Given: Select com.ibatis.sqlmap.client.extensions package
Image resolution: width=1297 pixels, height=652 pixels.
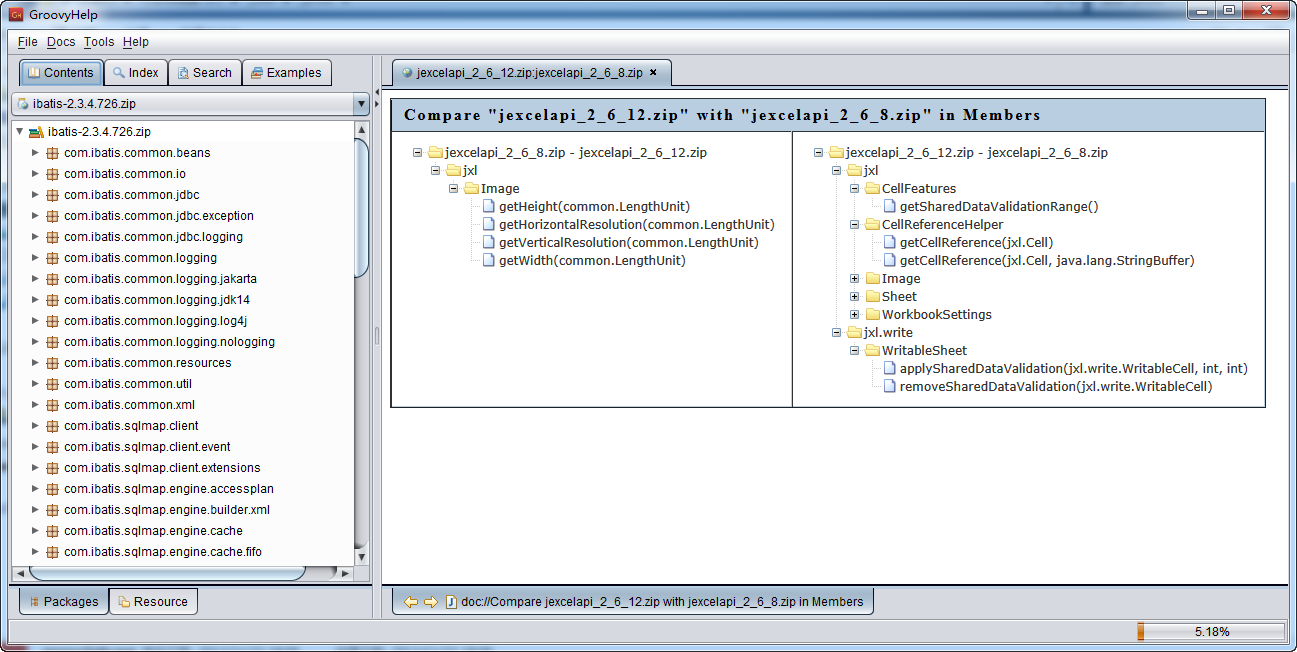Looking at the screenshot, I should click(x=162, y=468).
